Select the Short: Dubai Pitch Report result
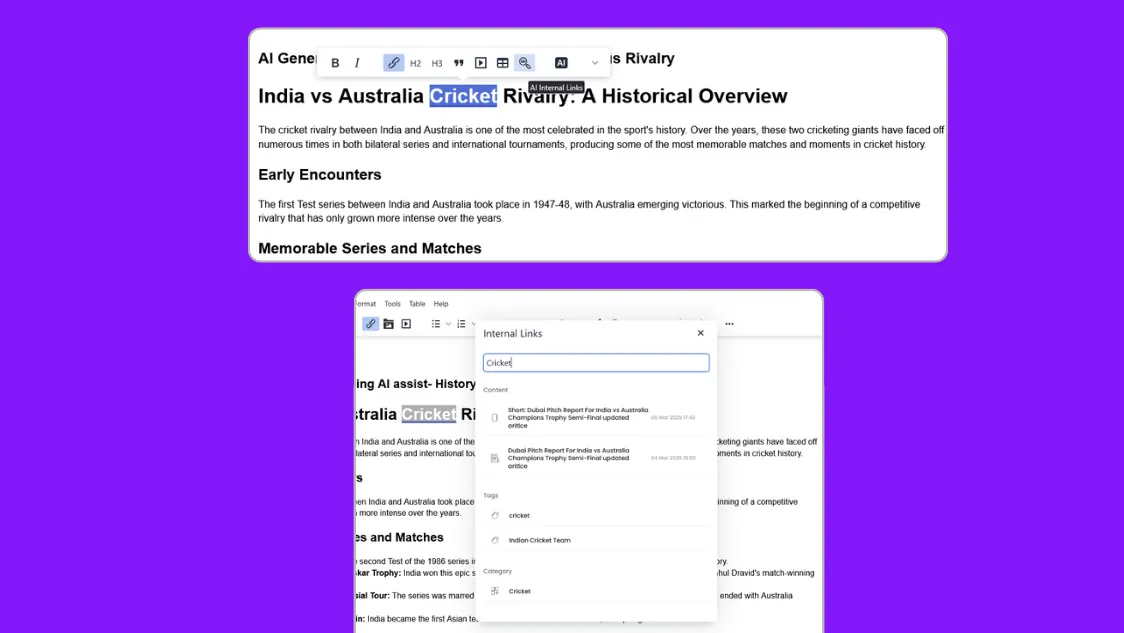The image size is (1124, 633). pyautogui.click(x=596, y=417)
